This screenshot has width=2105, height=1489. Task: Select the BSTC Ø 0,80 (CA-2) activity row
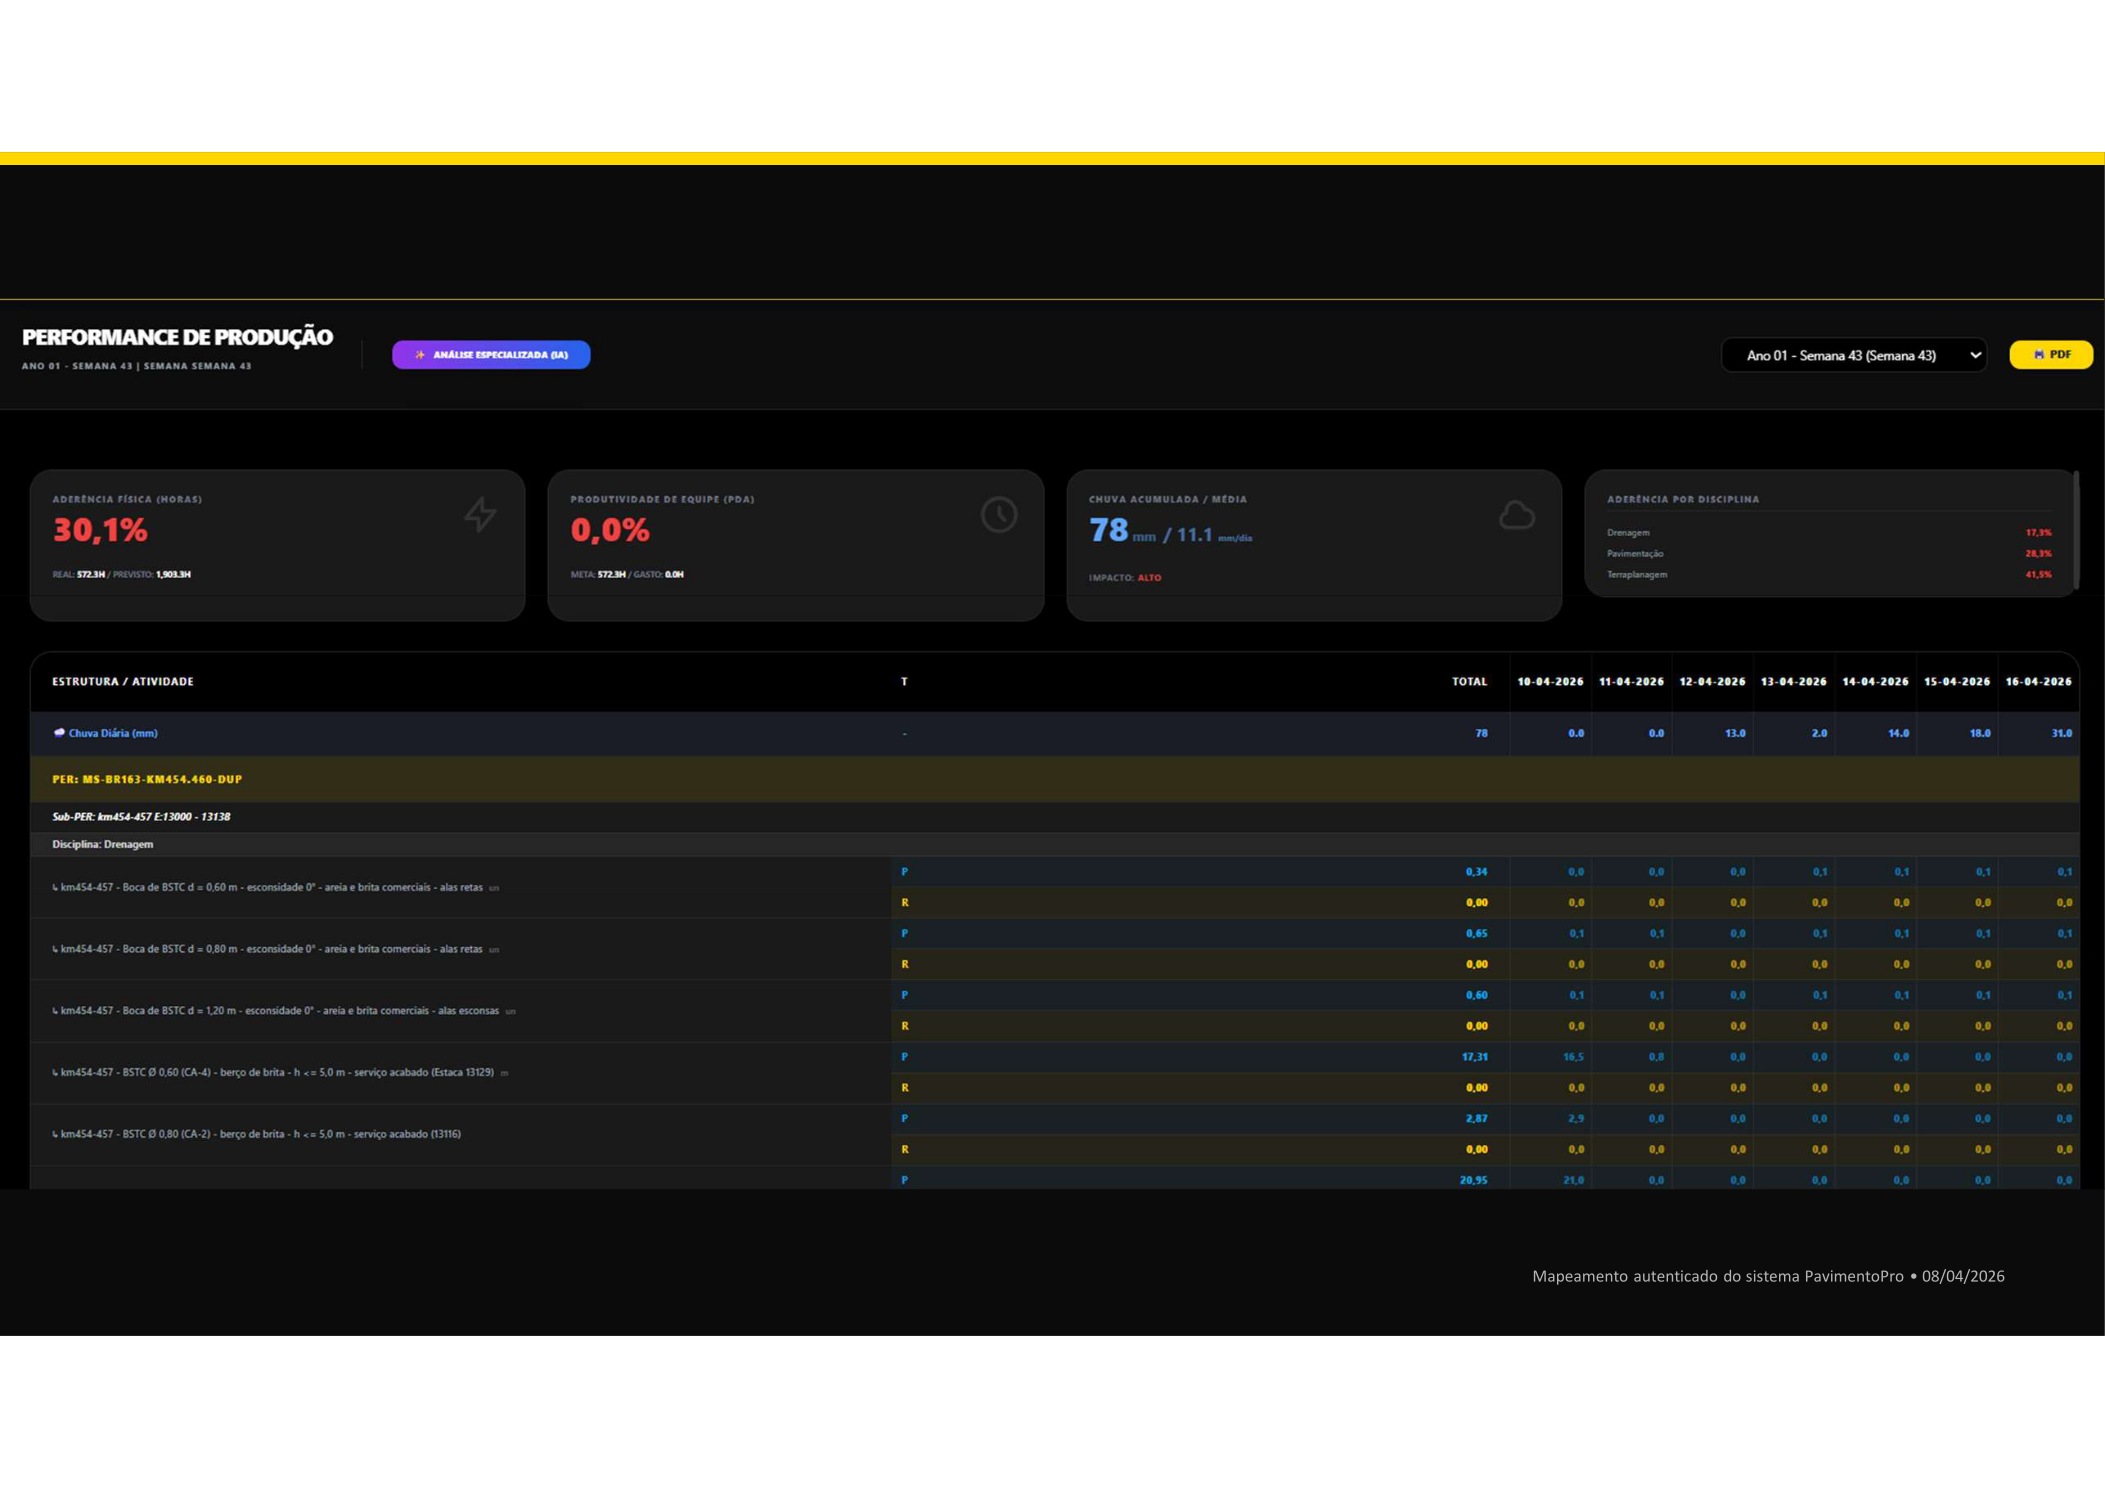tap(460, 1135)
